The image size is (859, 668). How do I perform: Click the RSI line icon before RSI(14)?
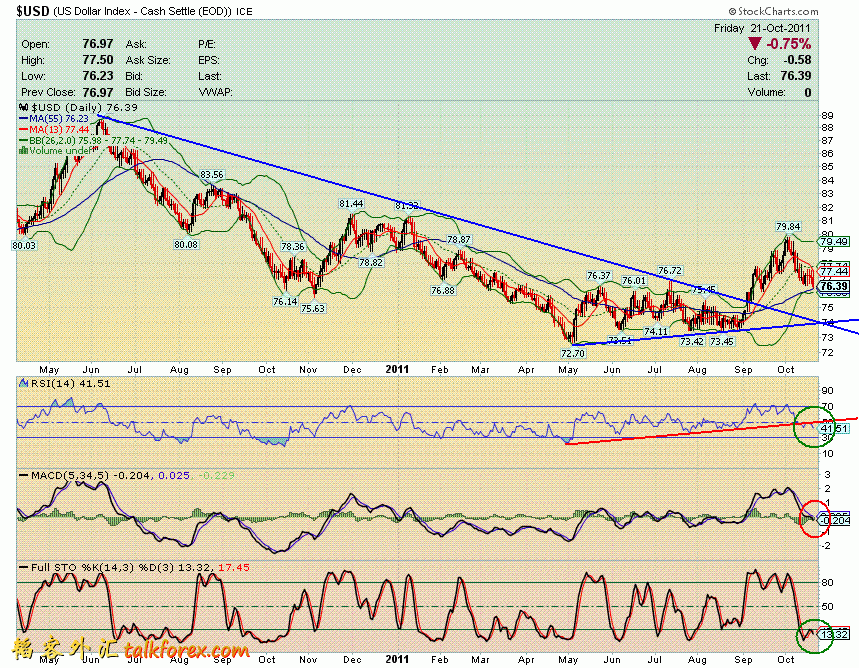click(24, 384)
